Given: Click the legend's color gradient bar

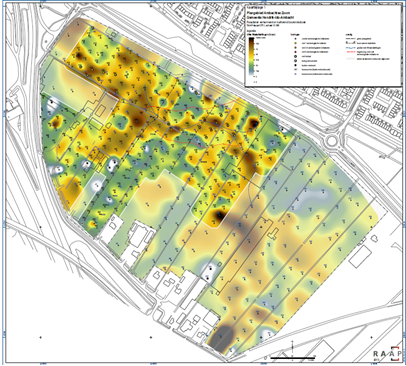Looking at the screenshot, I should click(251, 56).
